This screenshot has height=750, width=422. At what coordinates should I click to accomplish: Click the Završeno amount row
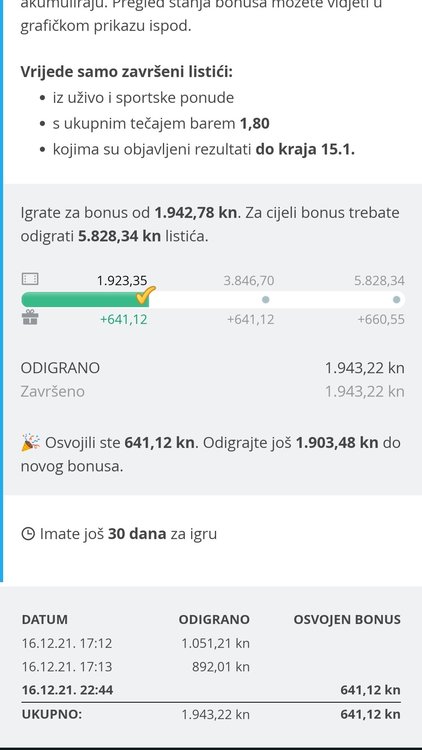point(212,392)
